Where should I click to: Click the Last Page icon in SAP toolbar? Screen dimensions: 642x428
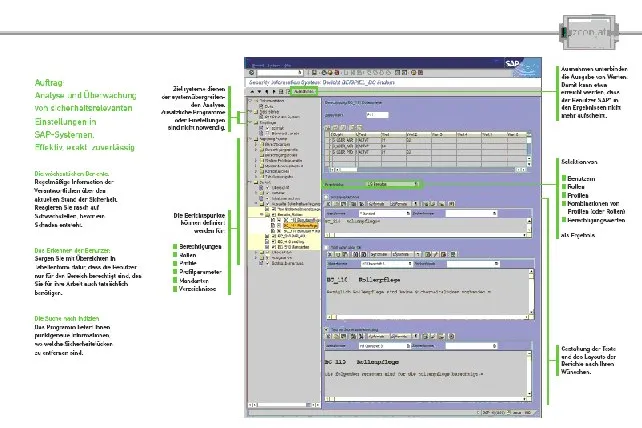389,72
